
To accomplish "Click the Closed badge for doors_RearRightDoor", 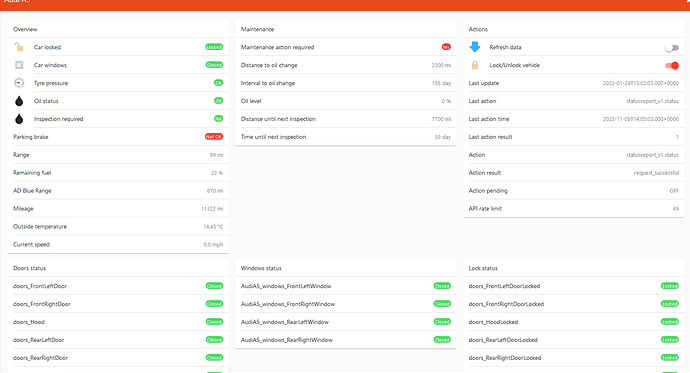I will 214,358.
